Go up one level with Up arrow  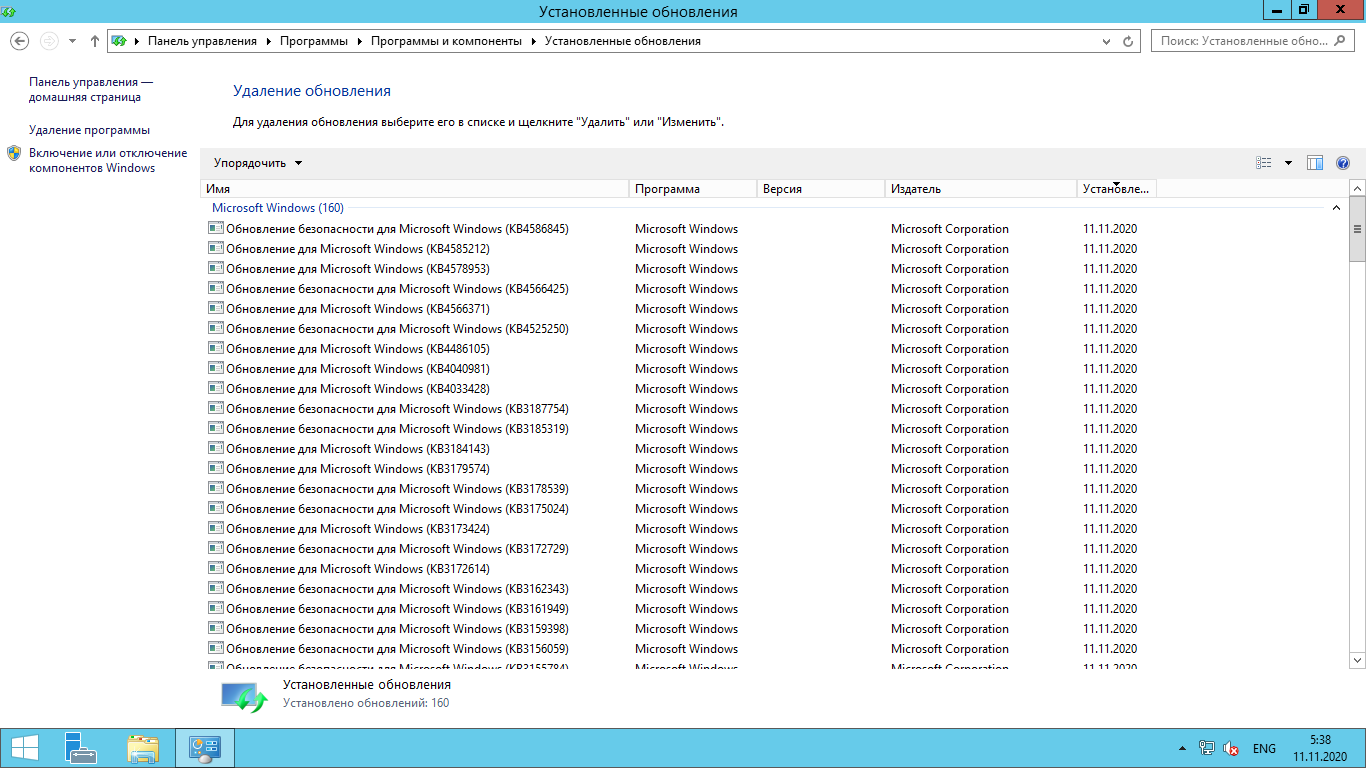coord(95,41)
